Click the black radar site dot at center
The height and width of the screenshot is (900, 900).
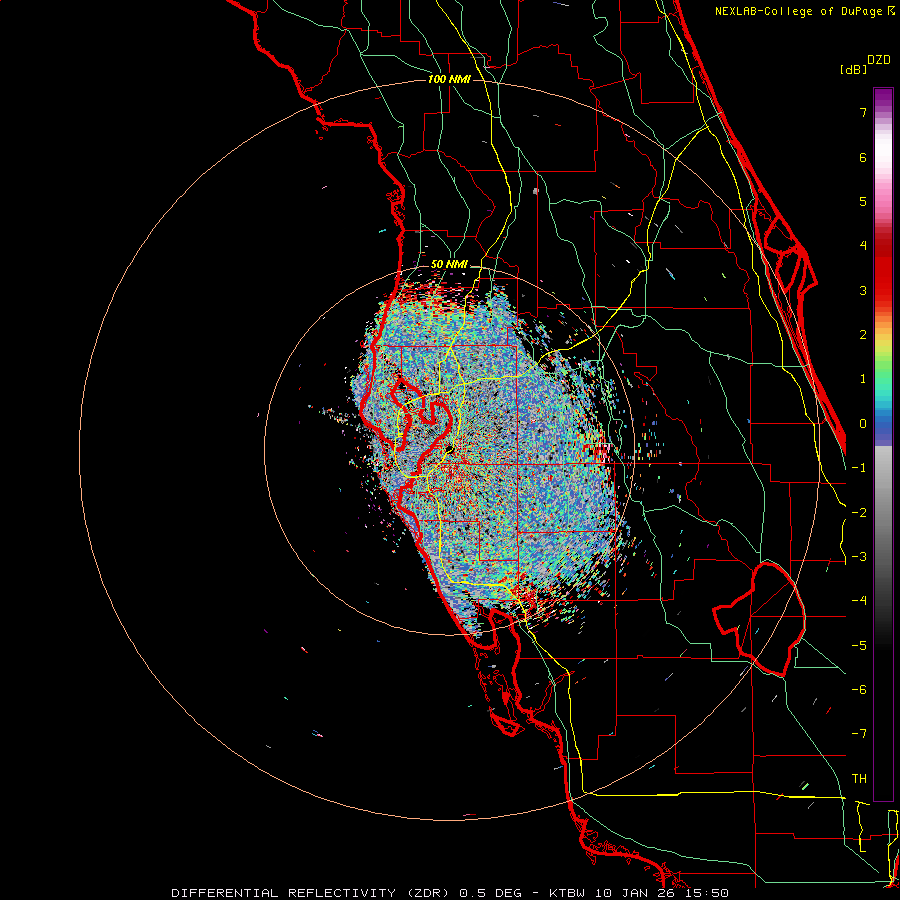[x=449, y=448]
